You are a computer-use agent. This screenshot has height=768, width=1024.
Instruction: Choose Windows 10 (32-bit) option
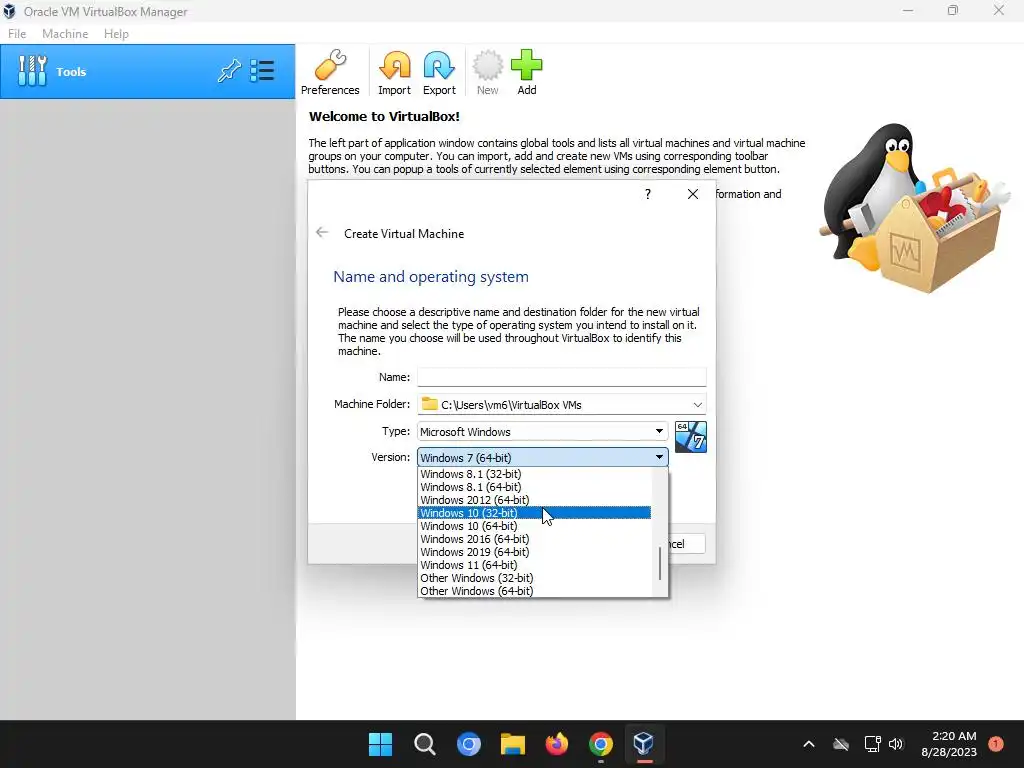point(534,513)
